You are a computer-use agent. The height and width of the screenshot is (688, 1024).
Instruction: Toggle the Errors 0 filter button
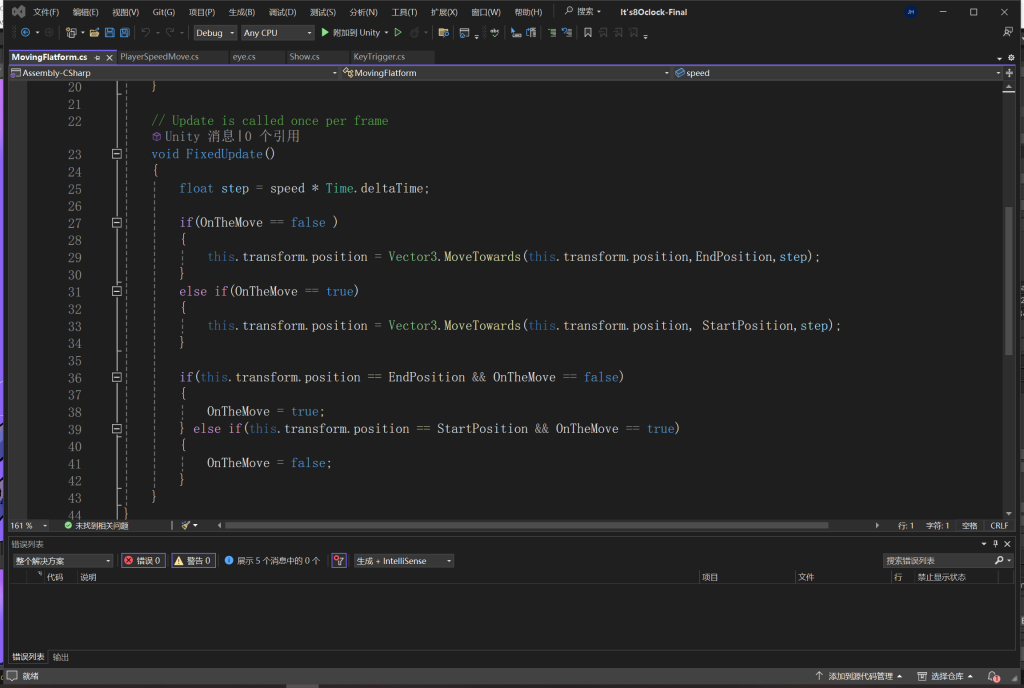[143, 561]
